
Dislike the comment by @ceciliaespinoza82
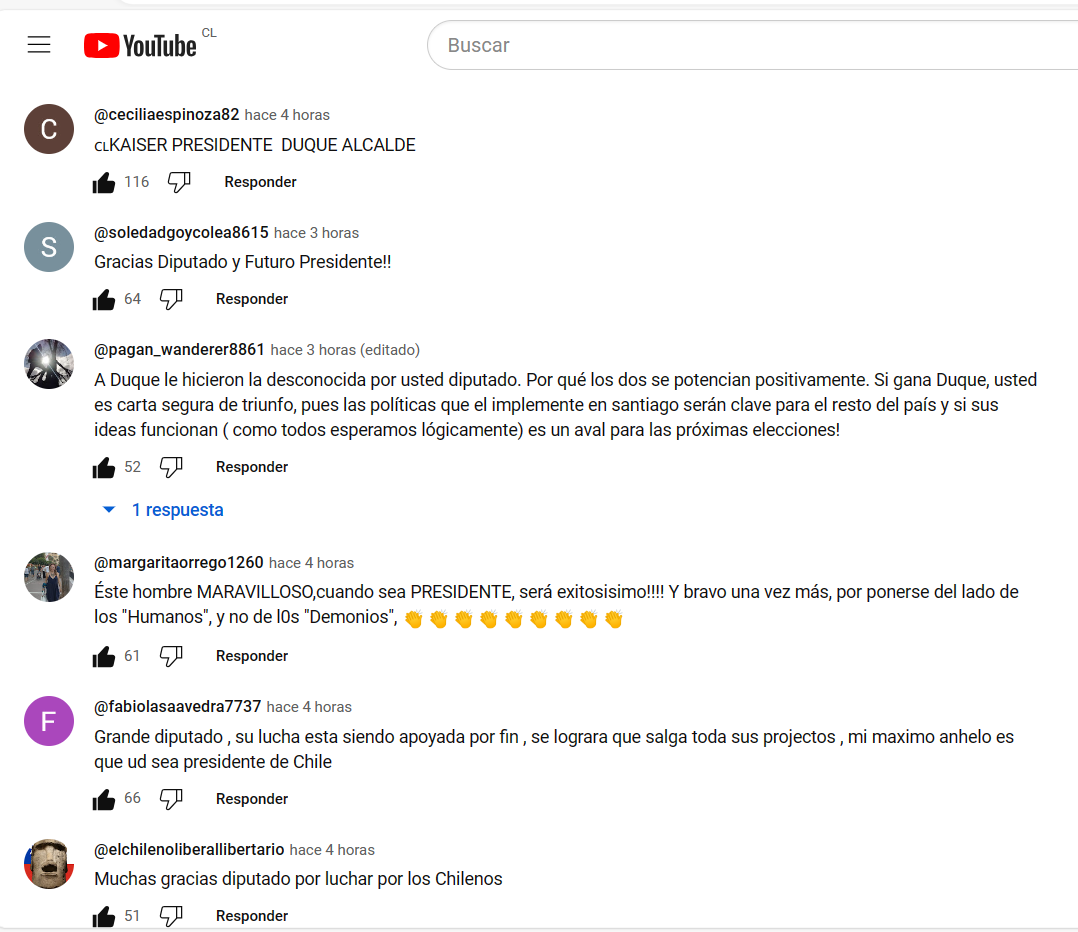point(179,182)
